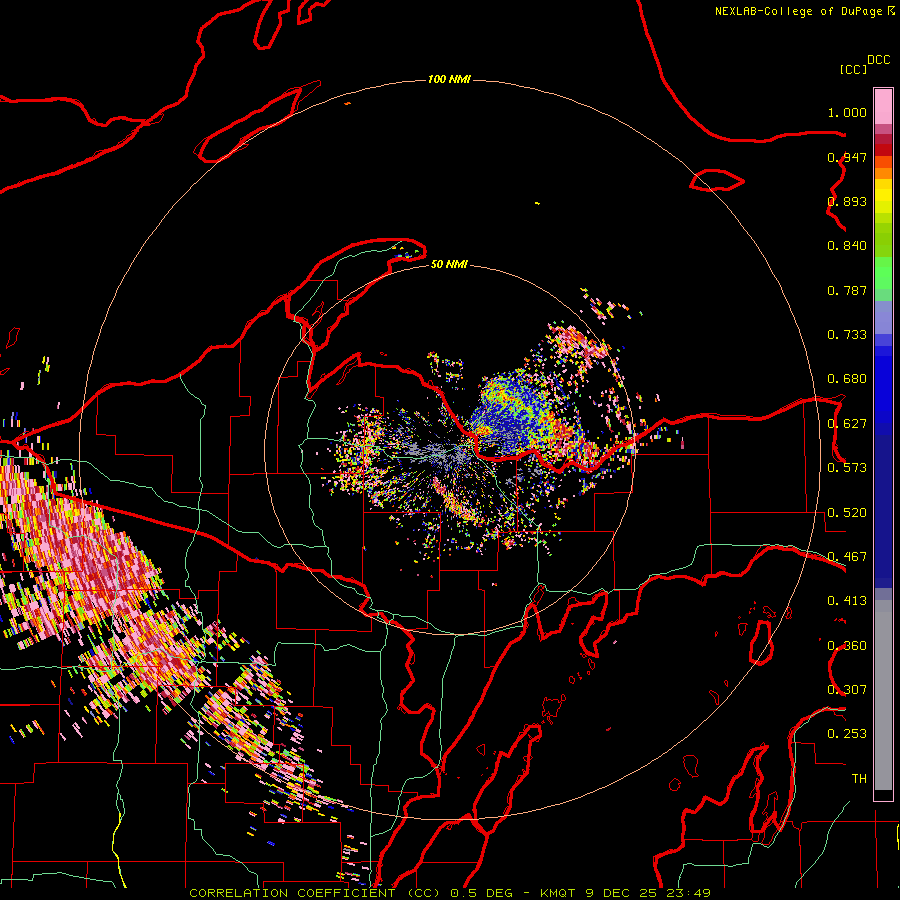Pick the gray segment of the color bar

pyautogui.click(x=883, y=695)
